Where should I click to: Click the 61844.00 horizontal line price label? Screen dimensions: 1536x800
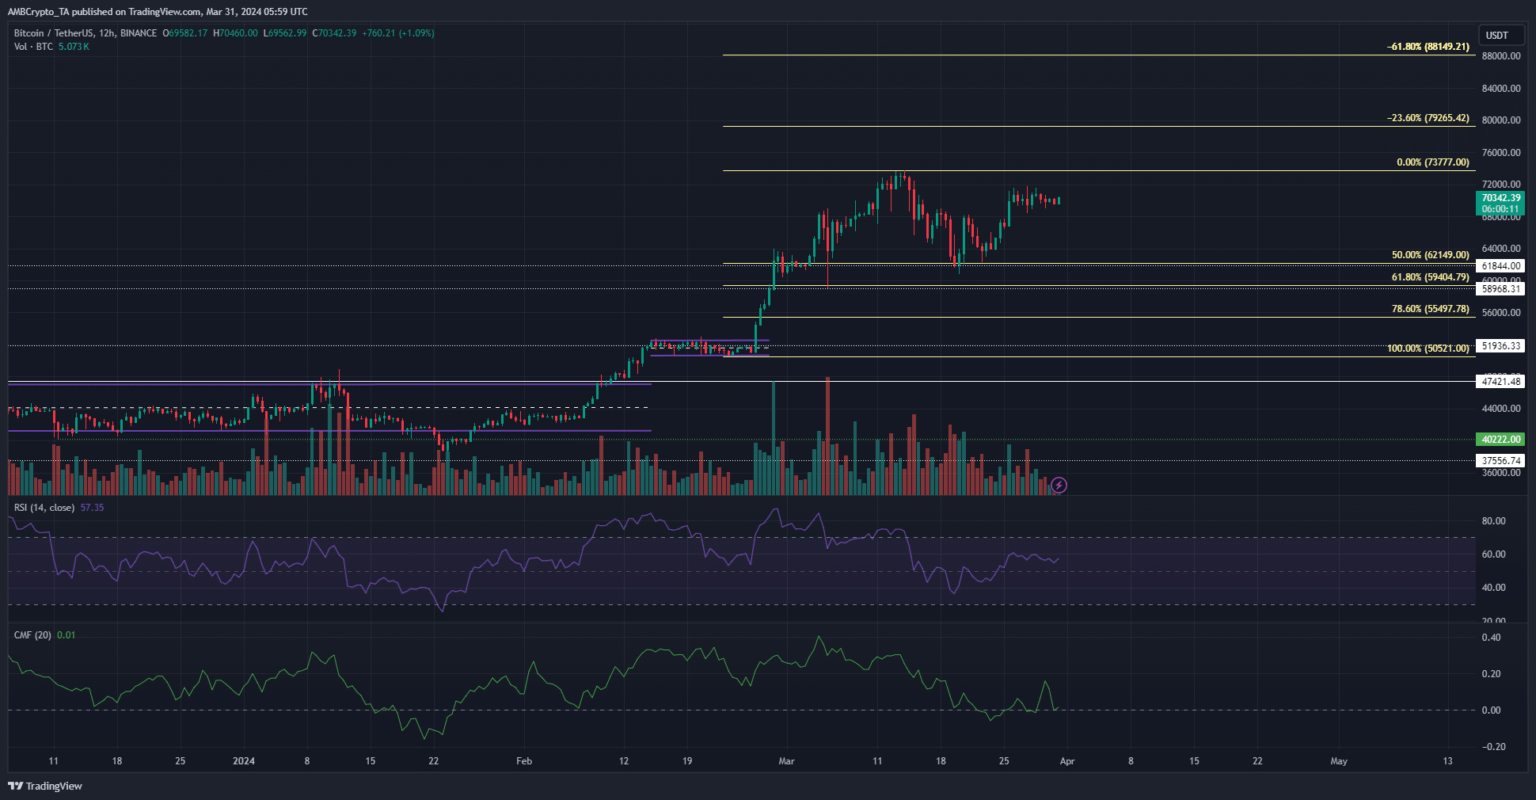(x=1500, y=266)
